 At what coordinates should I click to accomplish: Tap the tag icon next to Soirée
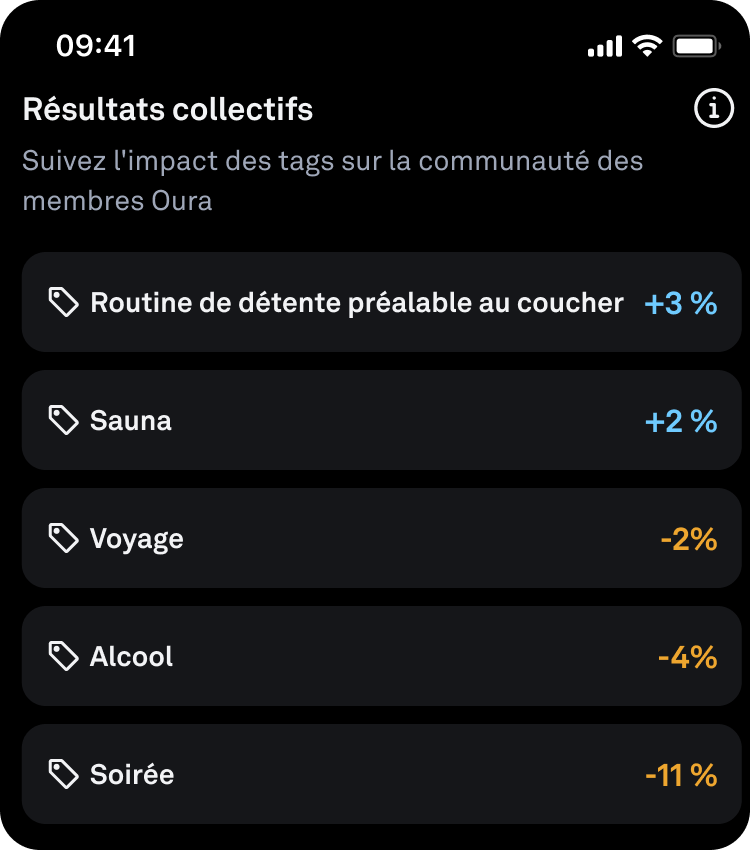tap(63, 775)
